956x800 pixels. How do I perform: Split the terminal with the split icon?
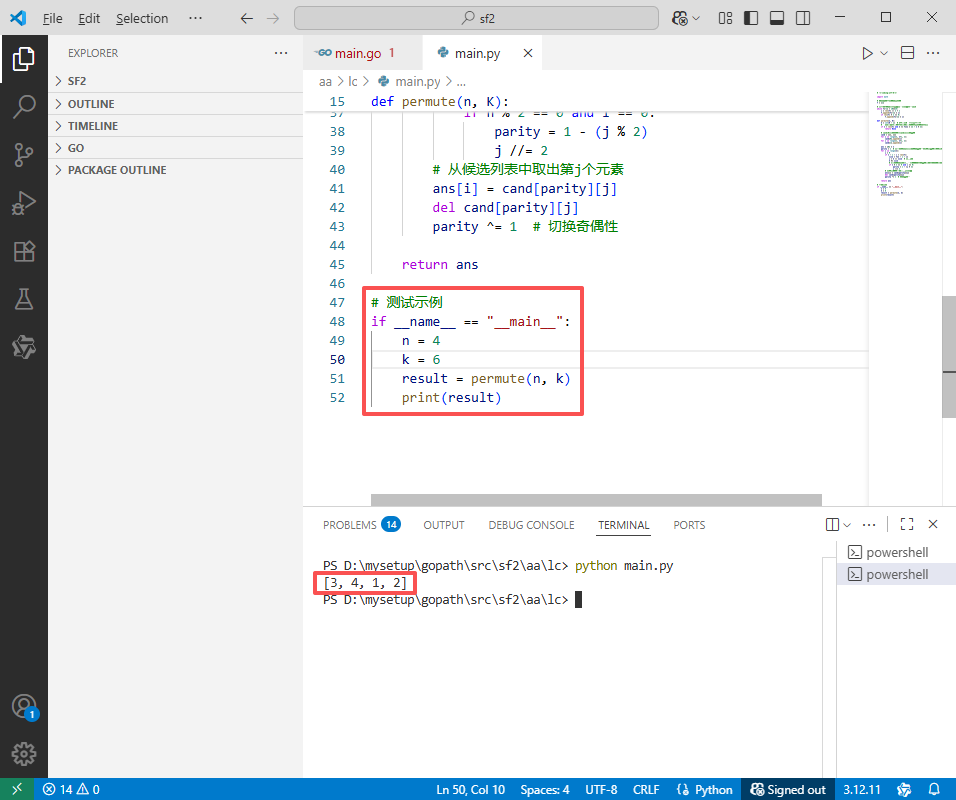[832, 524]
